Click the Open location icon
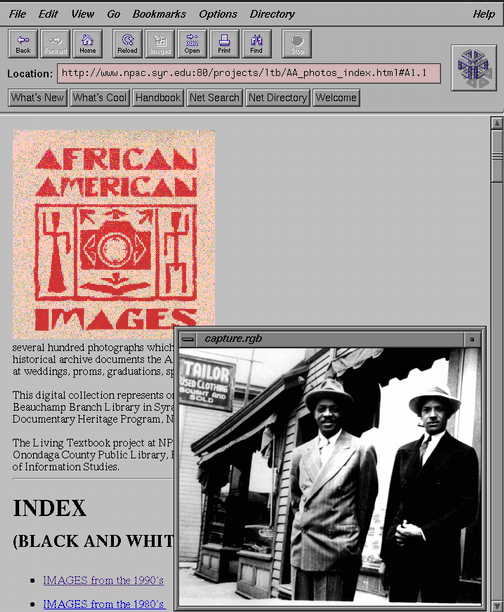This screenshot has width=504, height=612. [x=192, y=44]
